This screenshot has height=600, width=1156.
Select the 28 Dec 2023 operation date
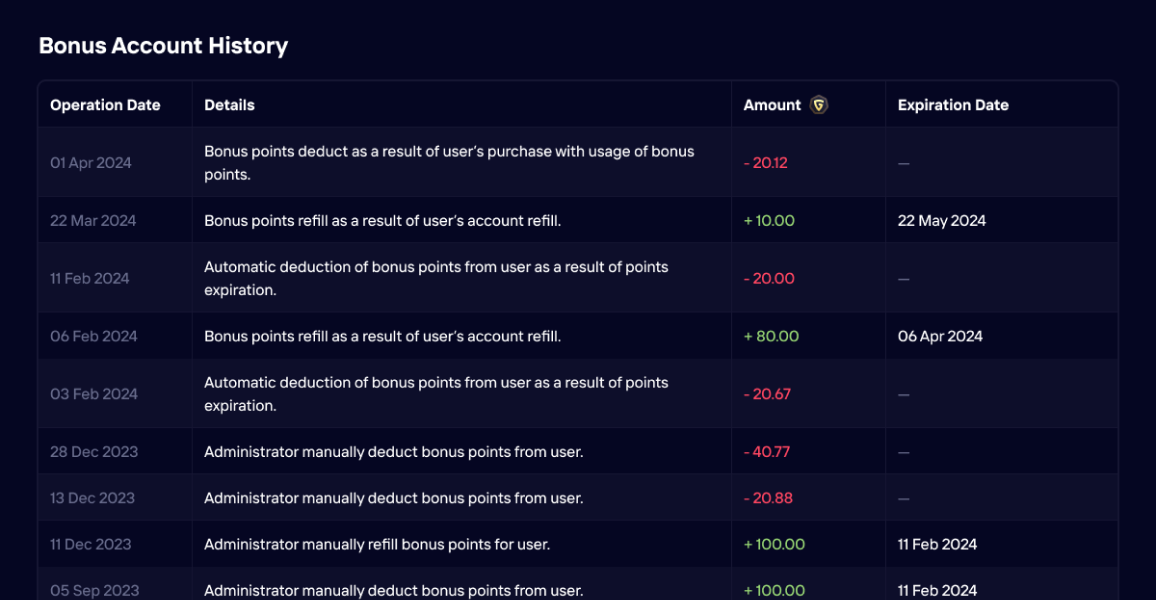(x=94, y=452)
